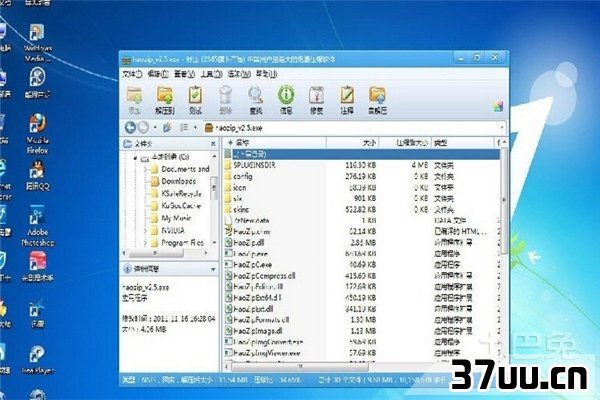This screenshot has height=400, width=600.
Task: Select the HaoZip.dll file row
Action: (362, 243)
